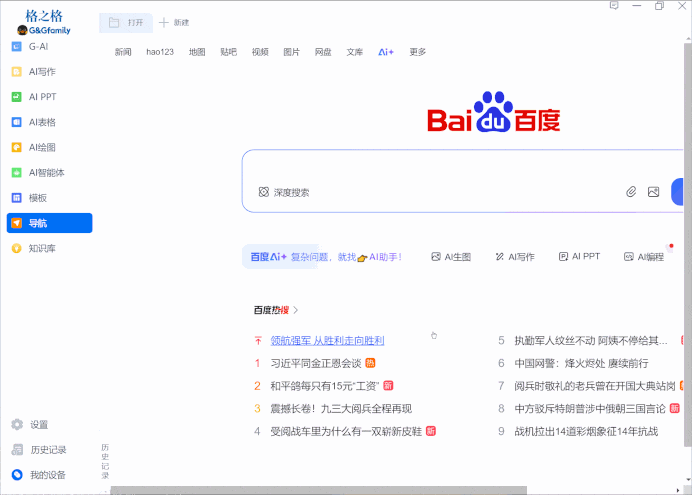Click the image upload icon in search box
This screenshot has height=495, width=692.
click(x=653, y=192)
